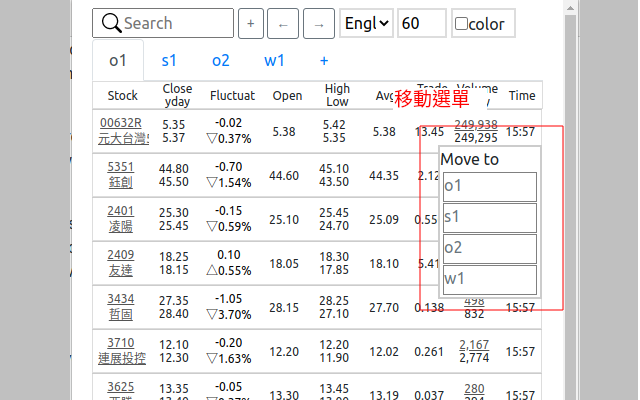Screen dimensions: 640x400
Task: Click volume link 2,167
Action: pyautogui.click(x=474, y=345)
